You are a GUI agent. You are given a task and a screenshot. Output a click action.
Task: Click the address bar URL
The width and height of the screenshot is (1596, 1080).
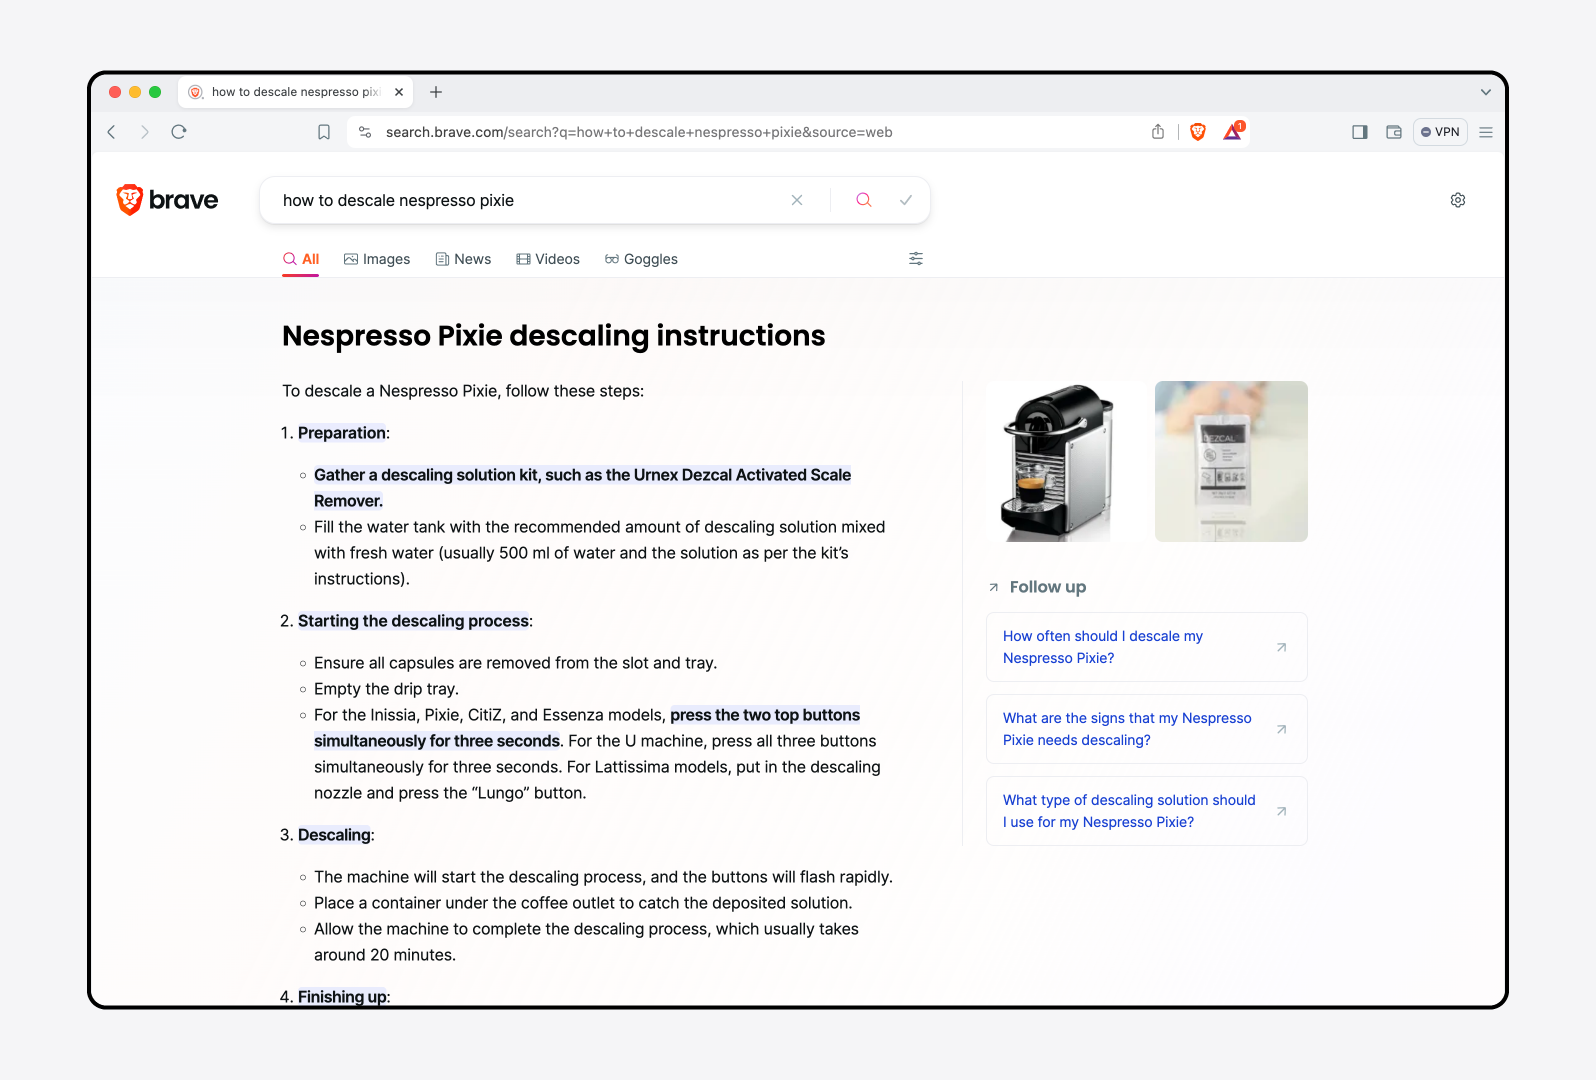[639, 132]
